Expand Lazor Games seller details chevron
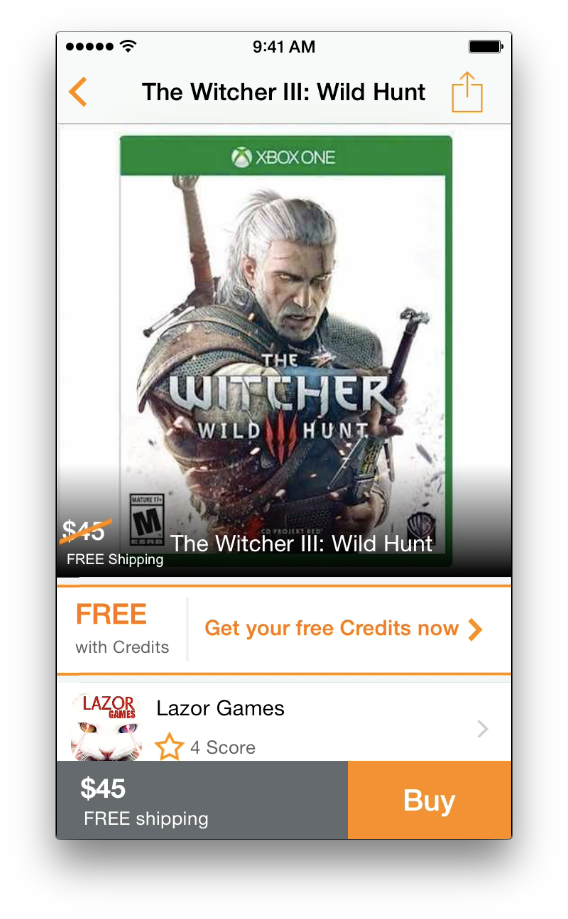 pos(482,729)
